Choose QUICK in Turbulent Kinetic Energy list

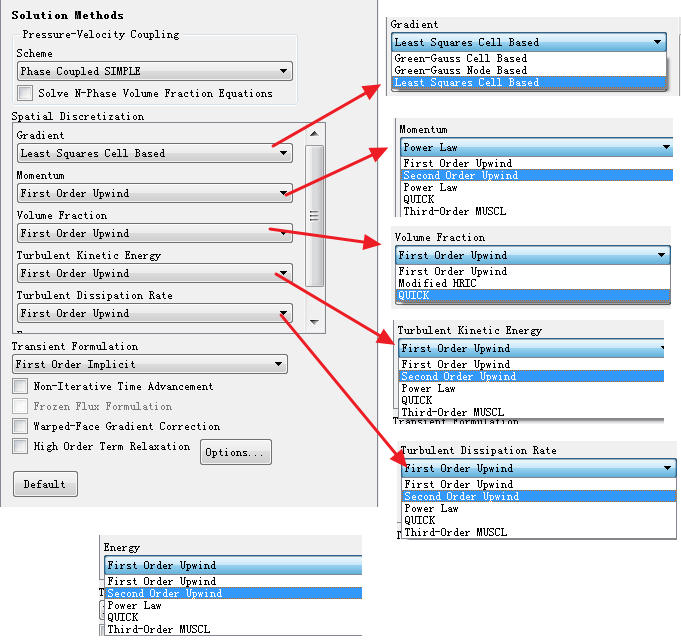(x=418, y=401)
